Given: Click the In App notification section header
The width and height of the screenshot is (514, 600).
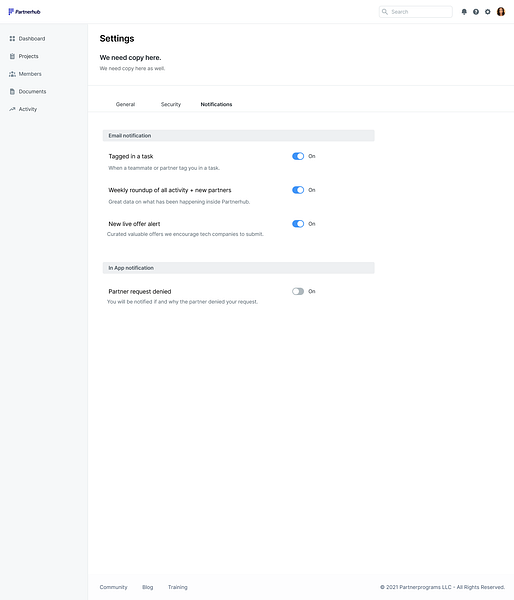Looking at the screenshot, I should coord(238,268).
